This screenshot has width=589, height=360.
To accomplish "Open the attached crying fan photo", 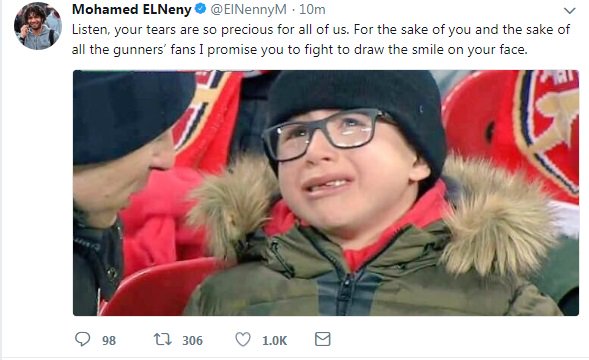I will [326, 193].
